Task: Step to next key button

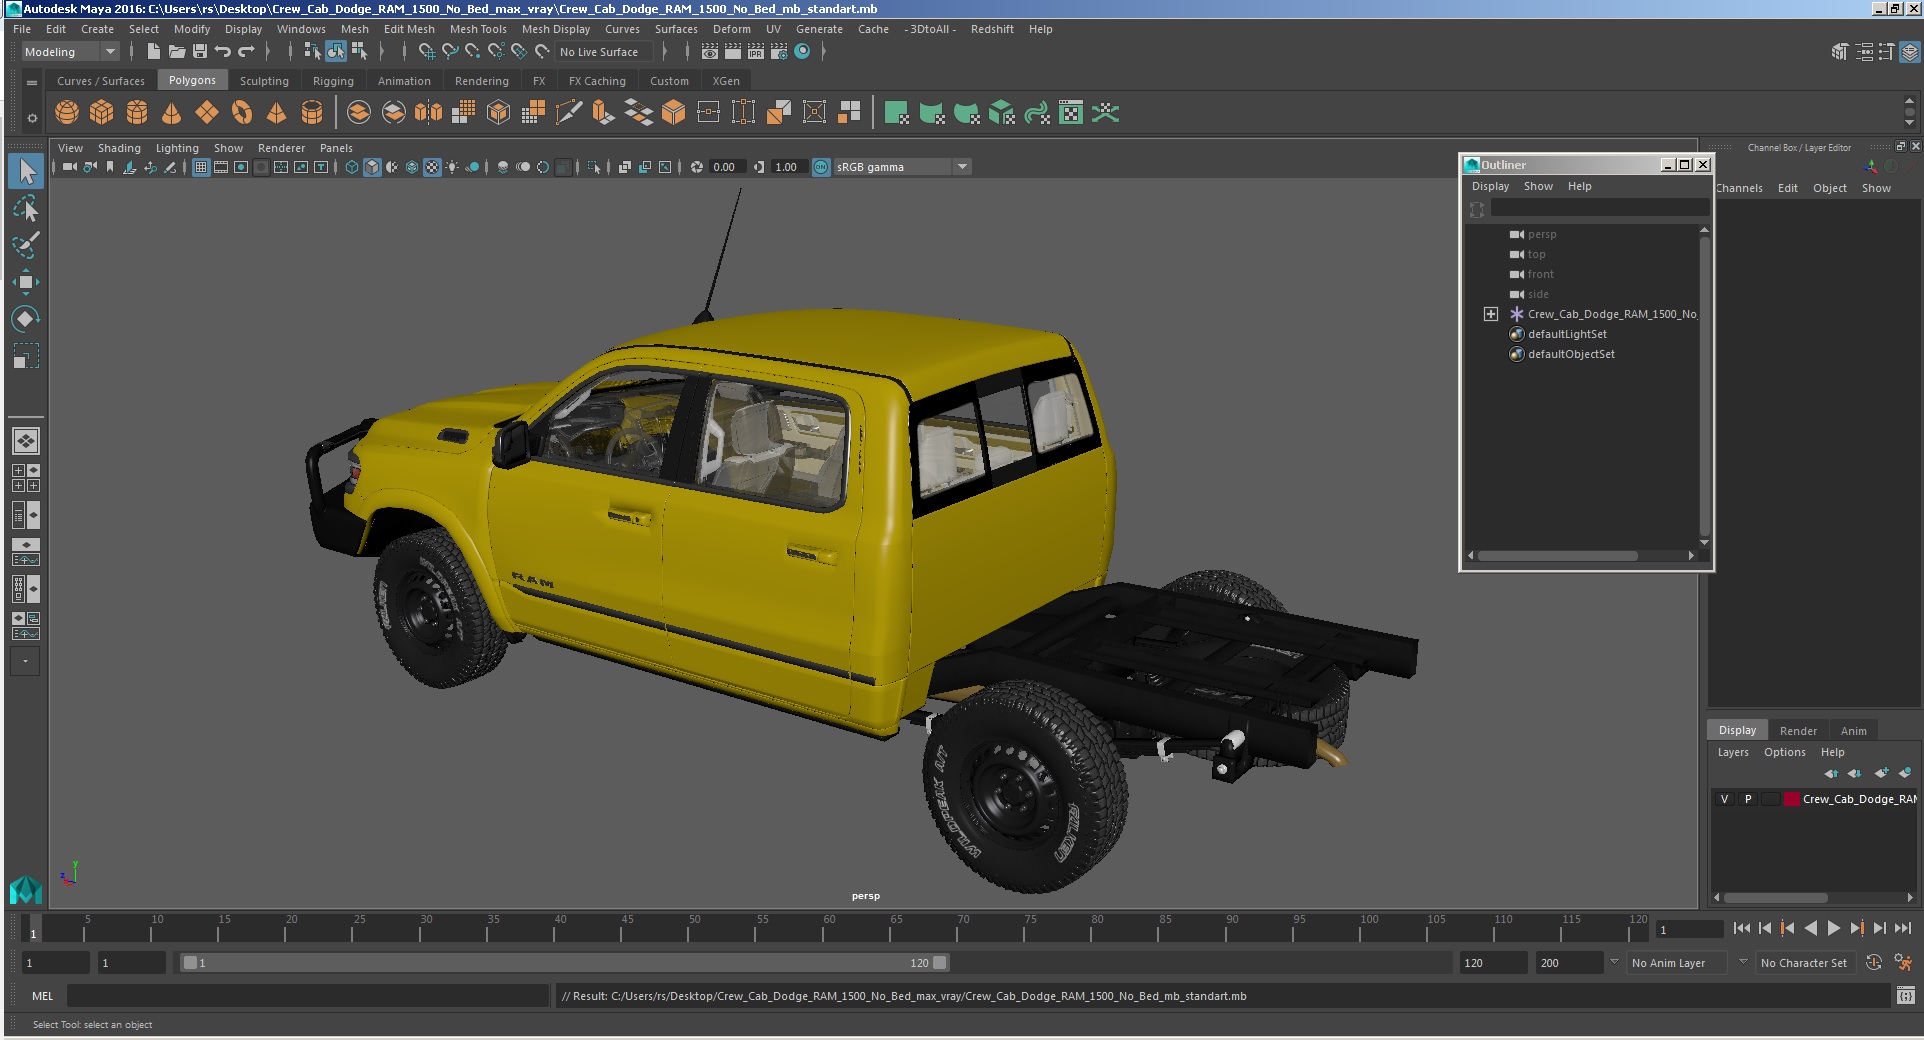Action: (1857, 928)
